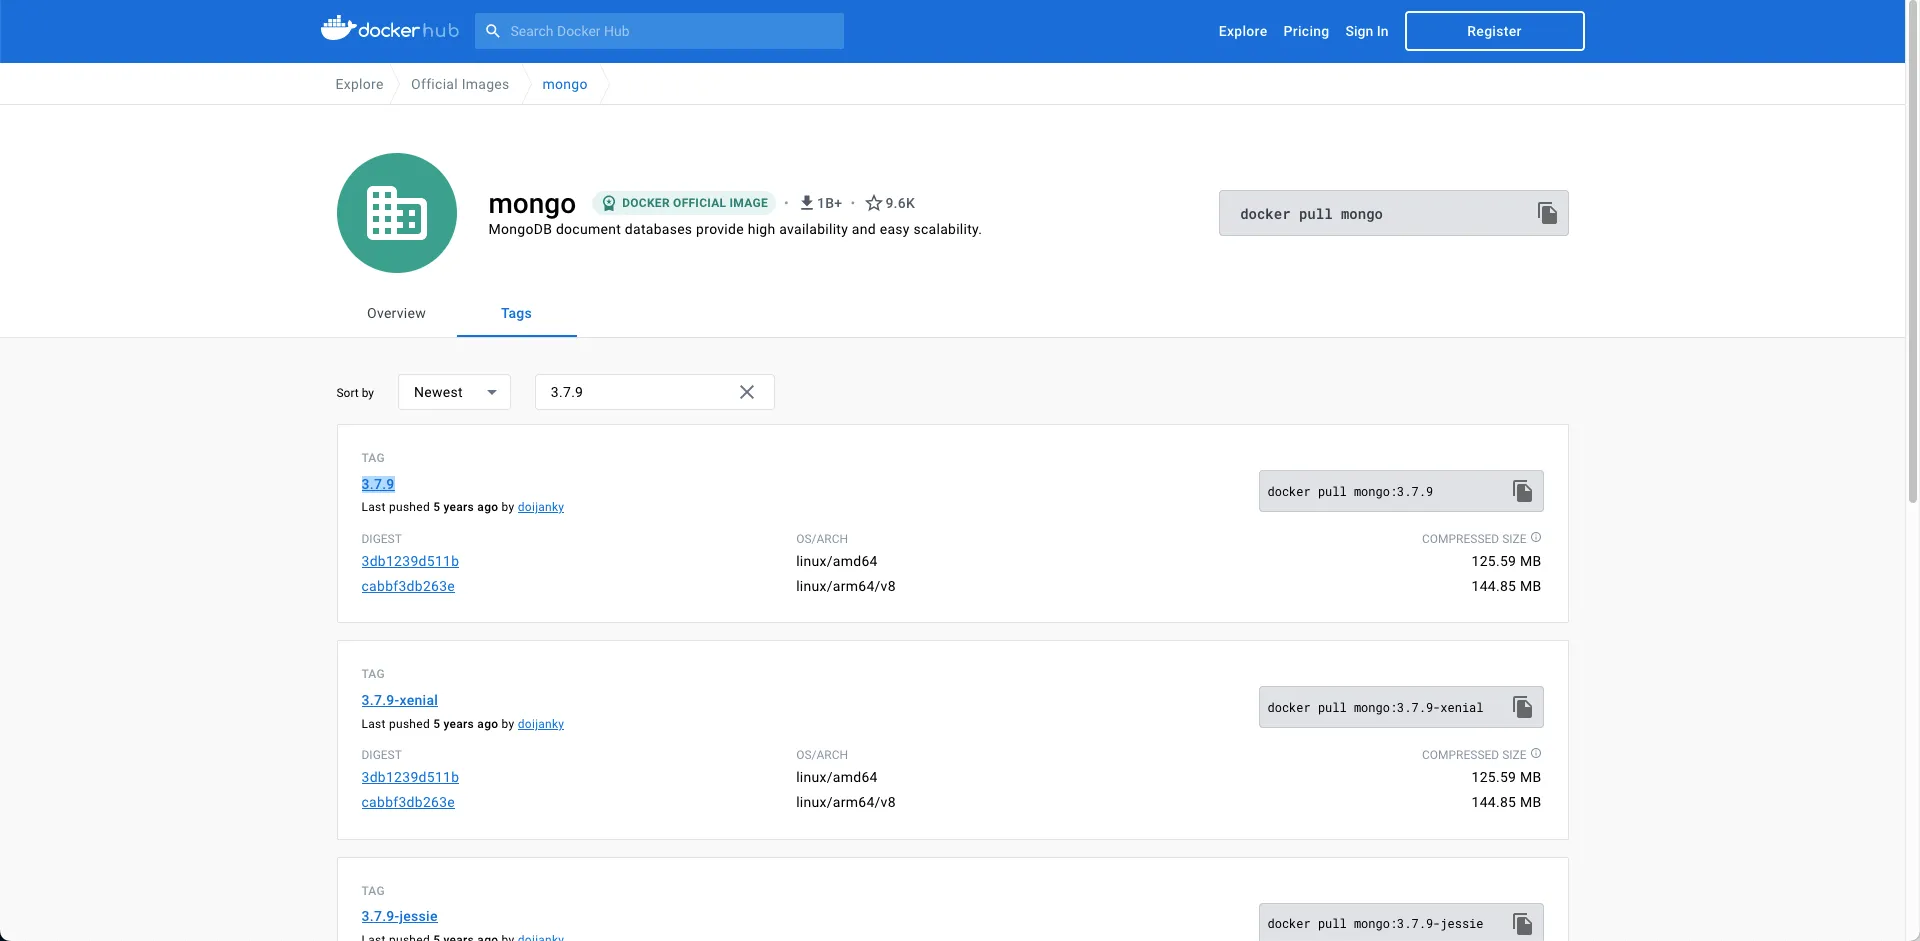Go to Official Images breadcrumb
This screenshot has width=1920, height=941.
tap(460, 84)
